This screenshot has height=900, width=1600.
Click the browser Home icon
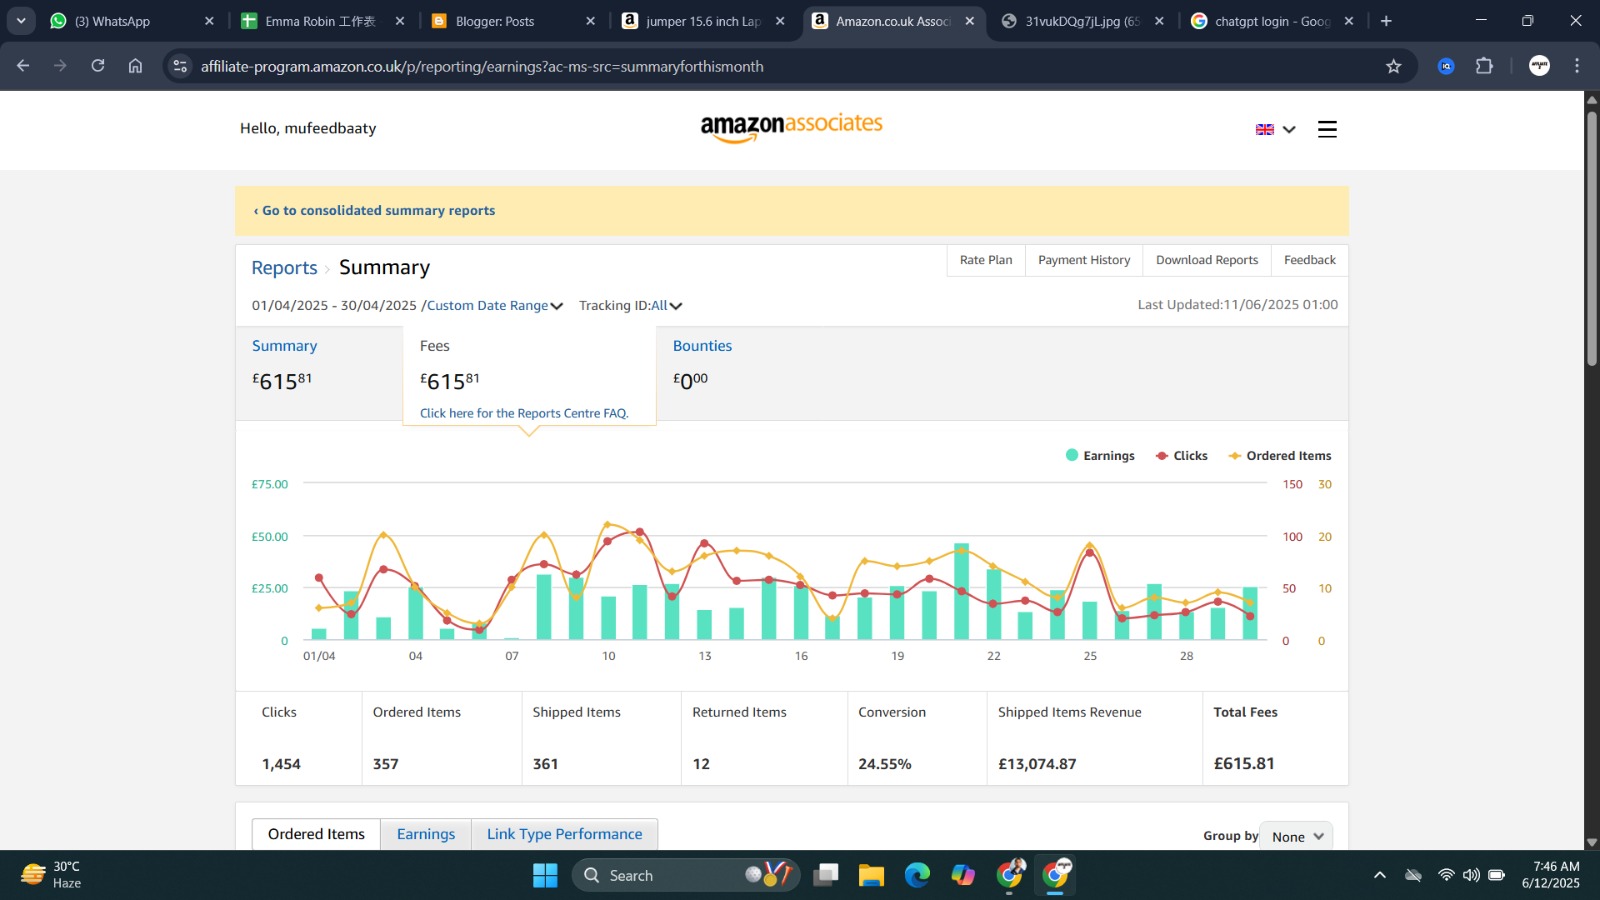click(135, 66)
